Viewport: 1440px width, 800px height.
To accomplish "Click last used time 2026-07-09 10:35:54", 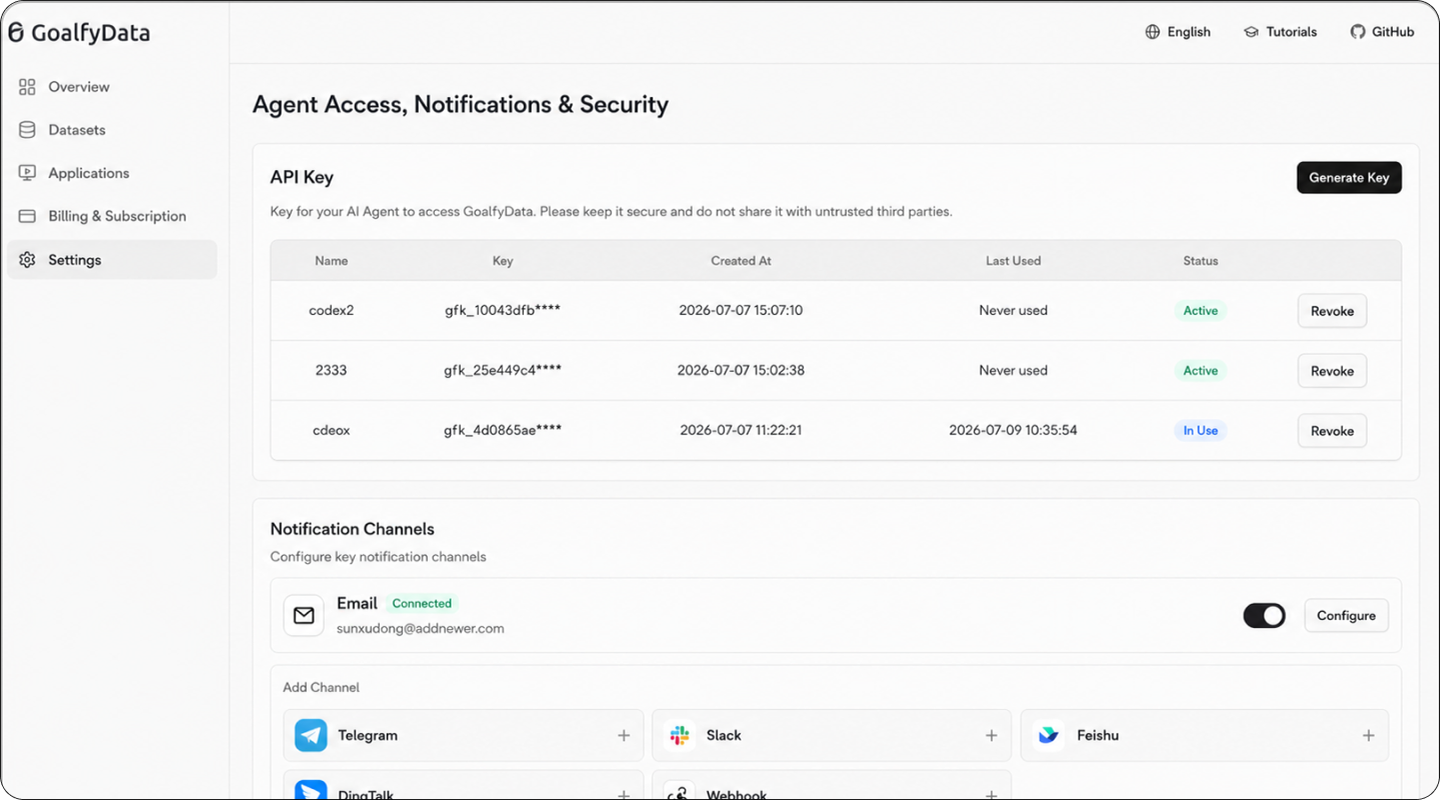I will (1013, 430).
